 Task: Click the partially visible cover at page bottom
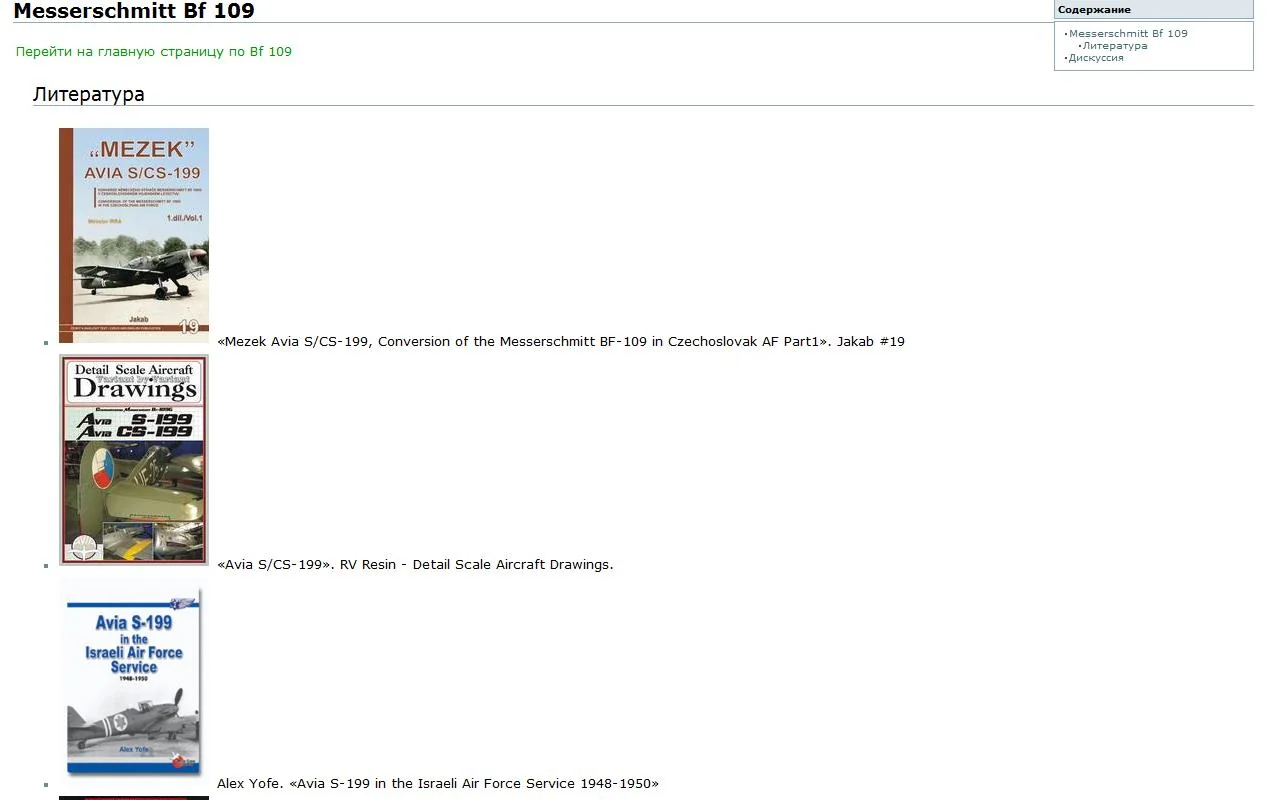click(133, 797)
